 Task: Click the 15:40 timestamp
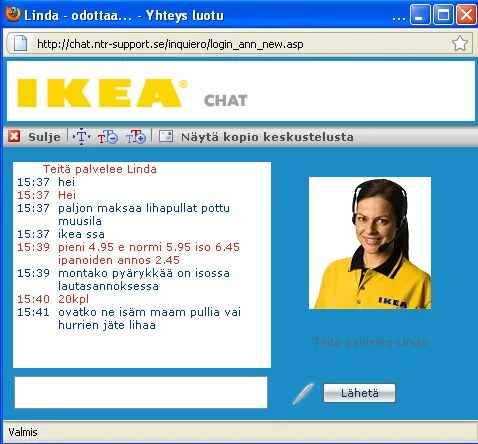click(33, 299)
